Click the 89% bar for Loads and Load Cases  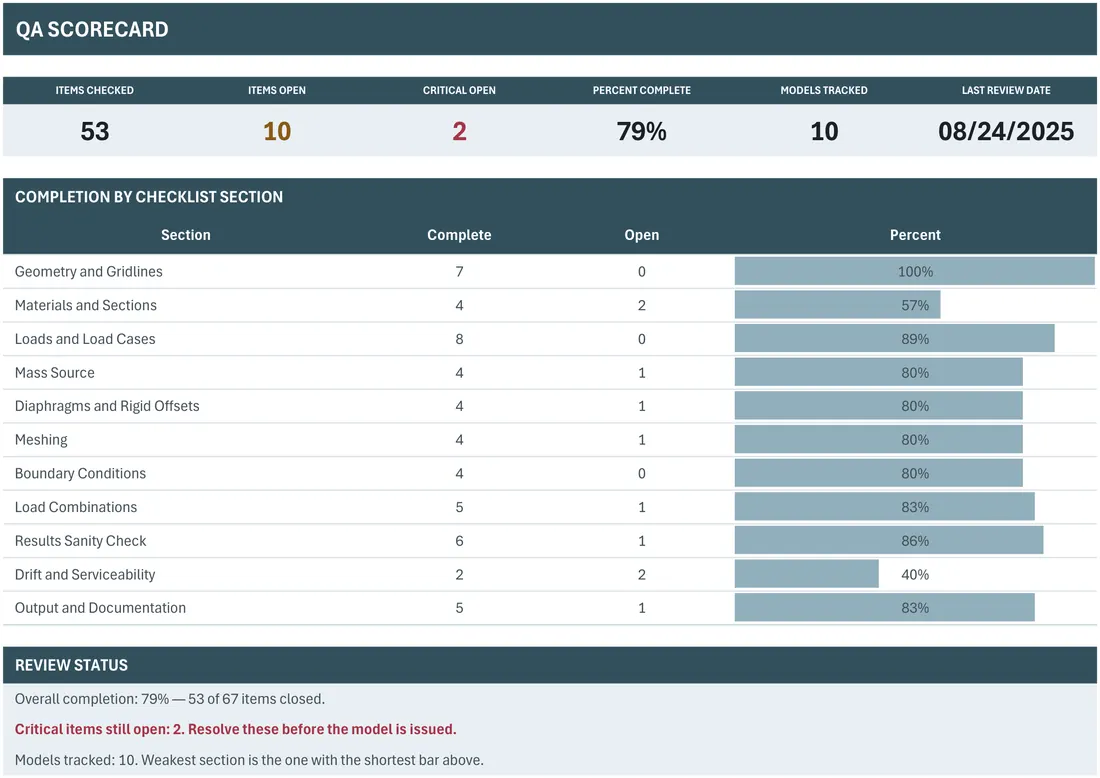tap(894, 339)
